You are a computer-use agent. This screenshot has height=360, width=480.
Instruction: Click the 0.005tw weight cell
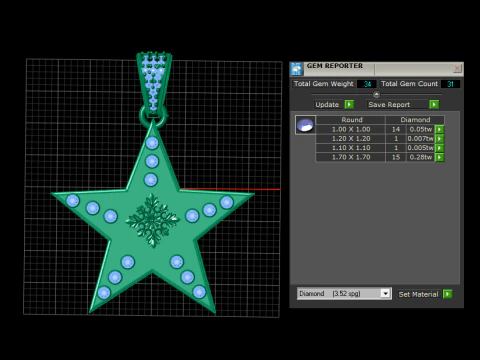(x=420, y=148)
